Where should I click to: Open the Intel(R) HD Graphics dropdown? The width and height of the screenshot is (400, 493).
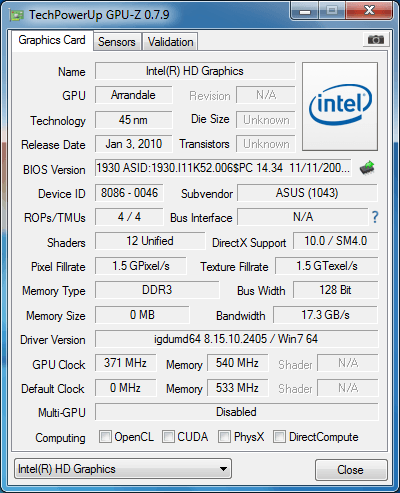click(123, 469)
